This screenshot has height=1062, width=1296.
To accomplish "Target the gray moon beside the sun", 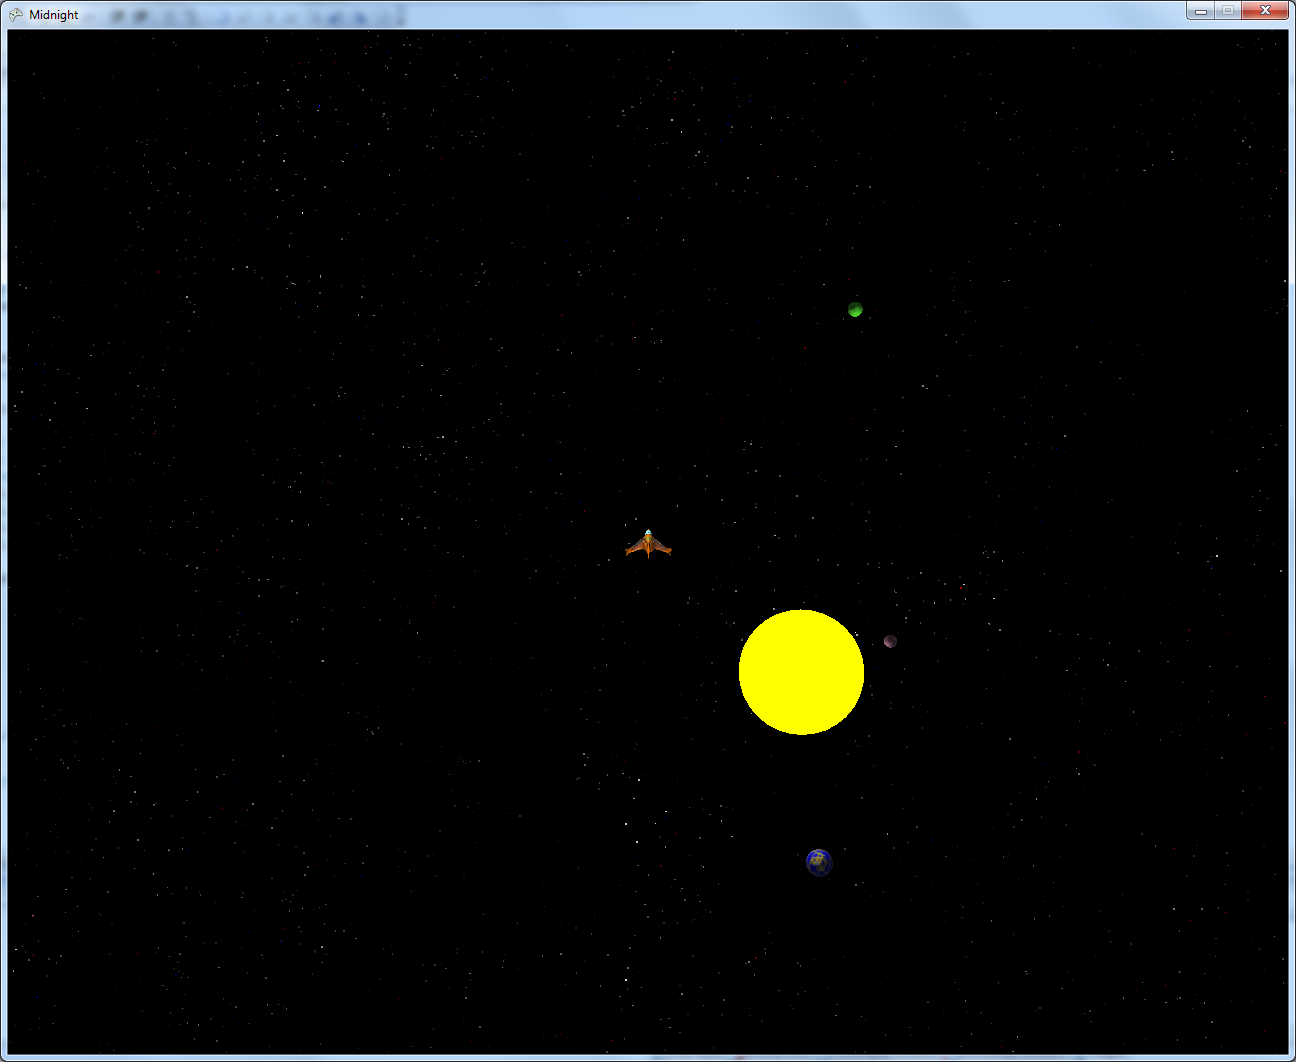I will [x=890, y=641].
